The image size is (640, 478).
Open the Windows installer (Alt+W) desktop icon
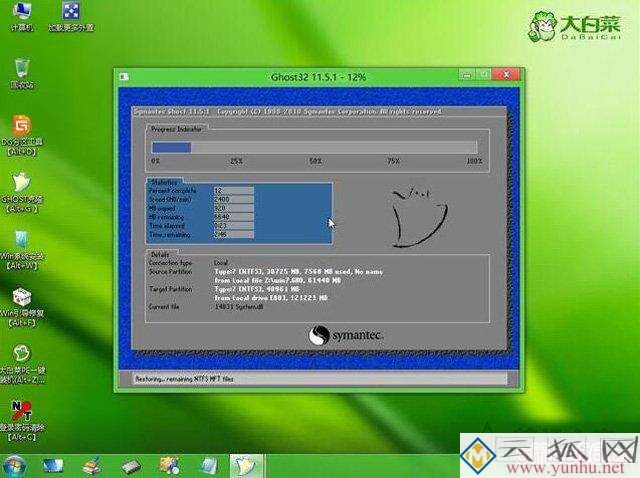tap(22, 250)
